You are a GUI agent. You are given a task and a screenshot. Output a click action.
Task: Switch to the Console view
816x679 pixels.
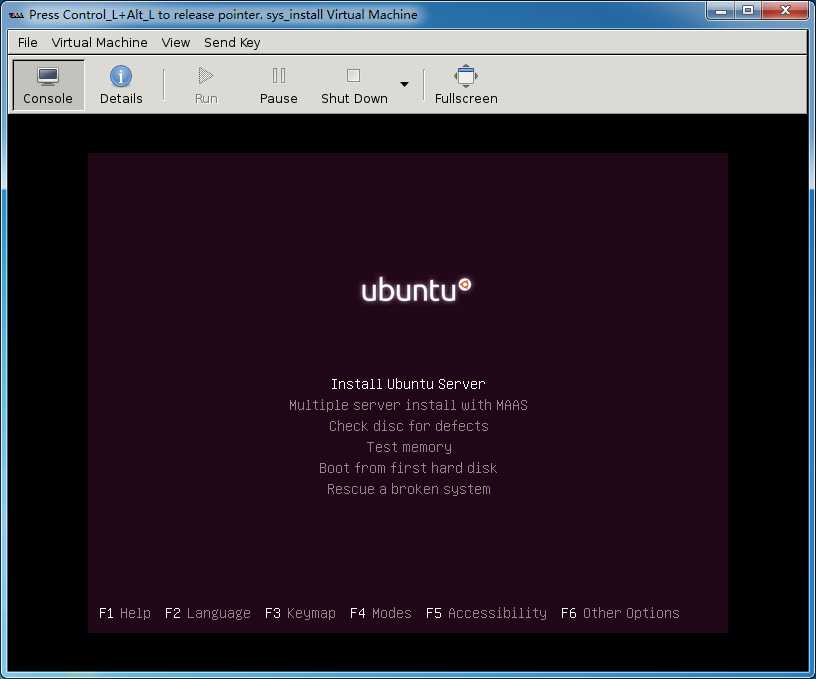click(48, 85)
